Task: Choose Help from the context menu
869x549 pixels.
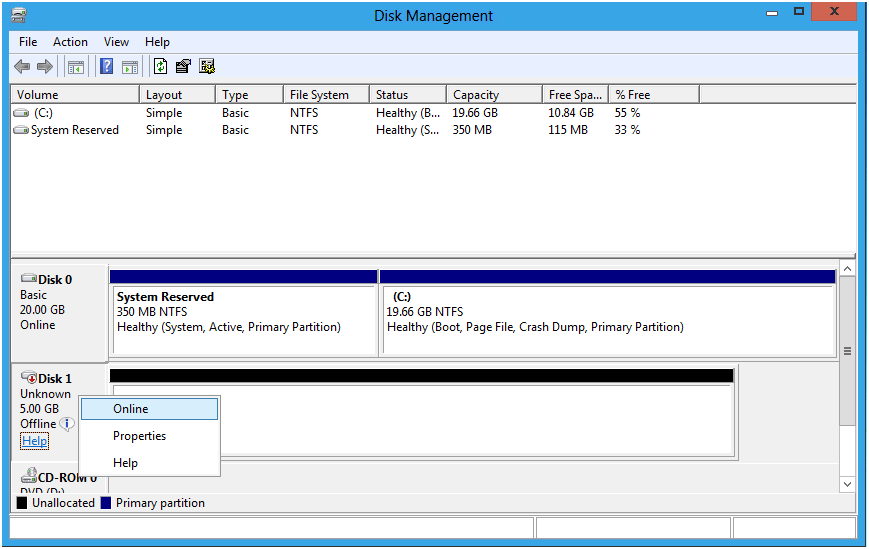Action: pyautogui.click(x=149, y=463)
